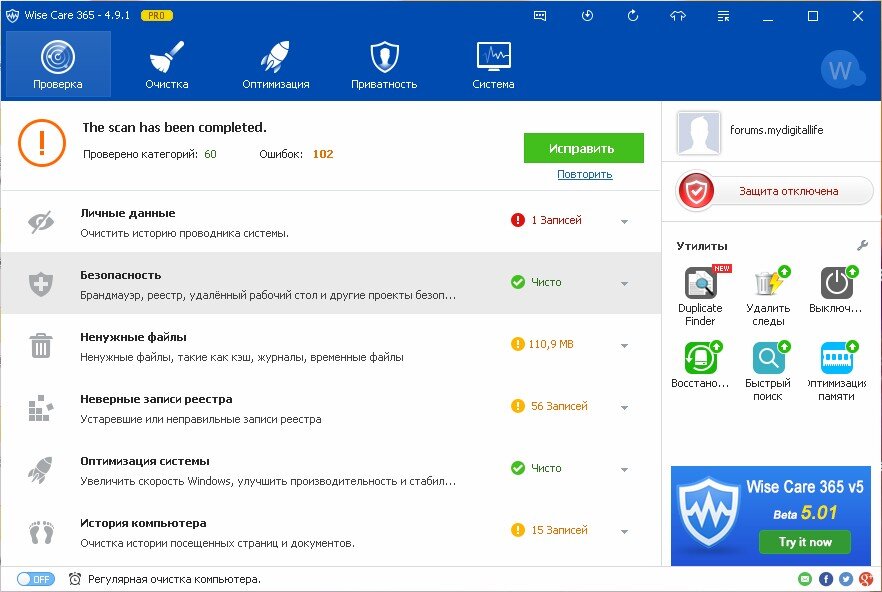Expand the История компьютера row arrow

[624, 531]
